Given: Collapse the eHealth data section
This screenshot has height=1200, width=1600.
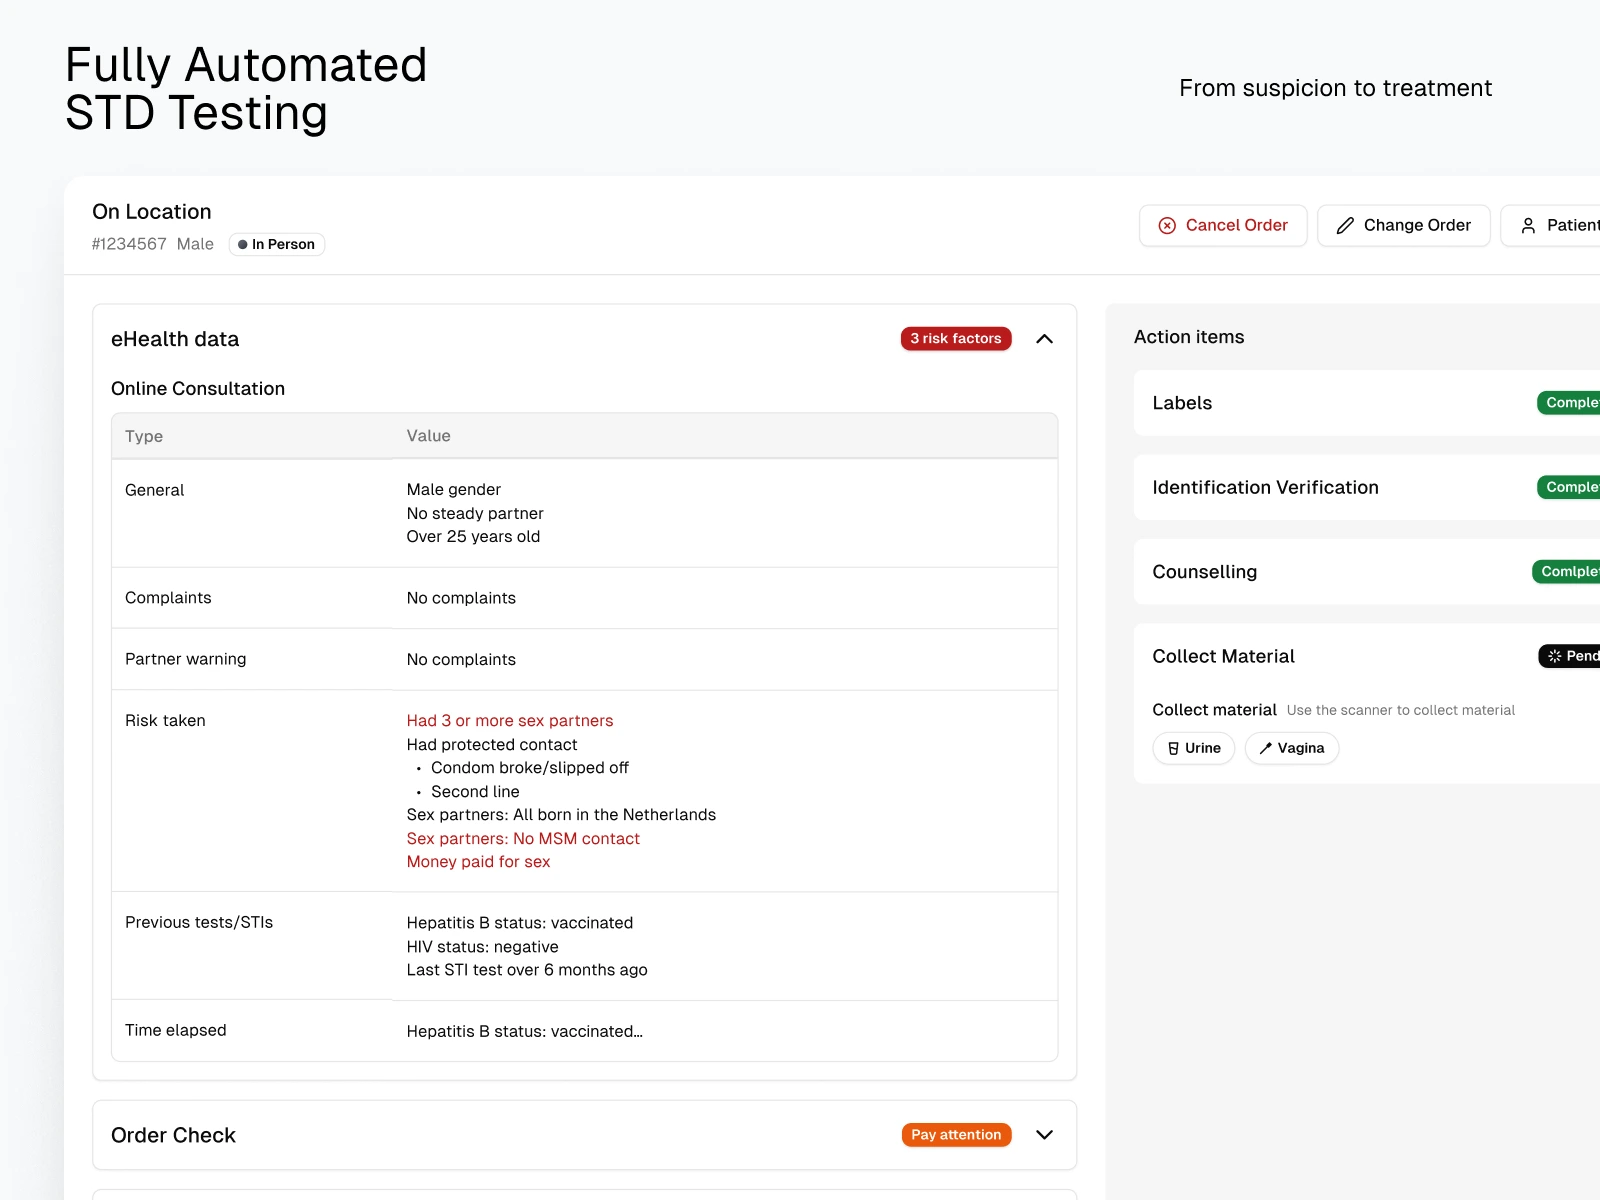Looking at the screenshot, I should [x=1044, y=339].
